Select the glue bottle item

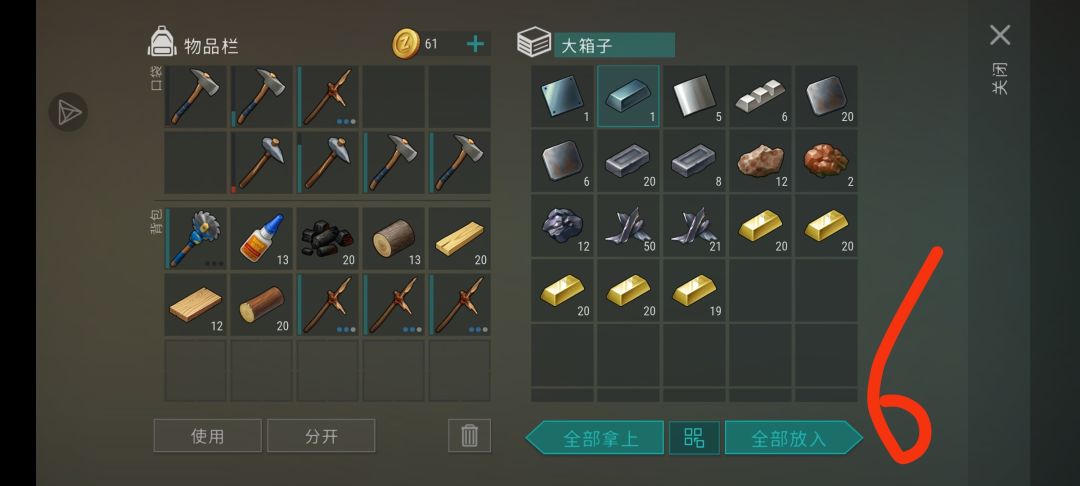261,238
